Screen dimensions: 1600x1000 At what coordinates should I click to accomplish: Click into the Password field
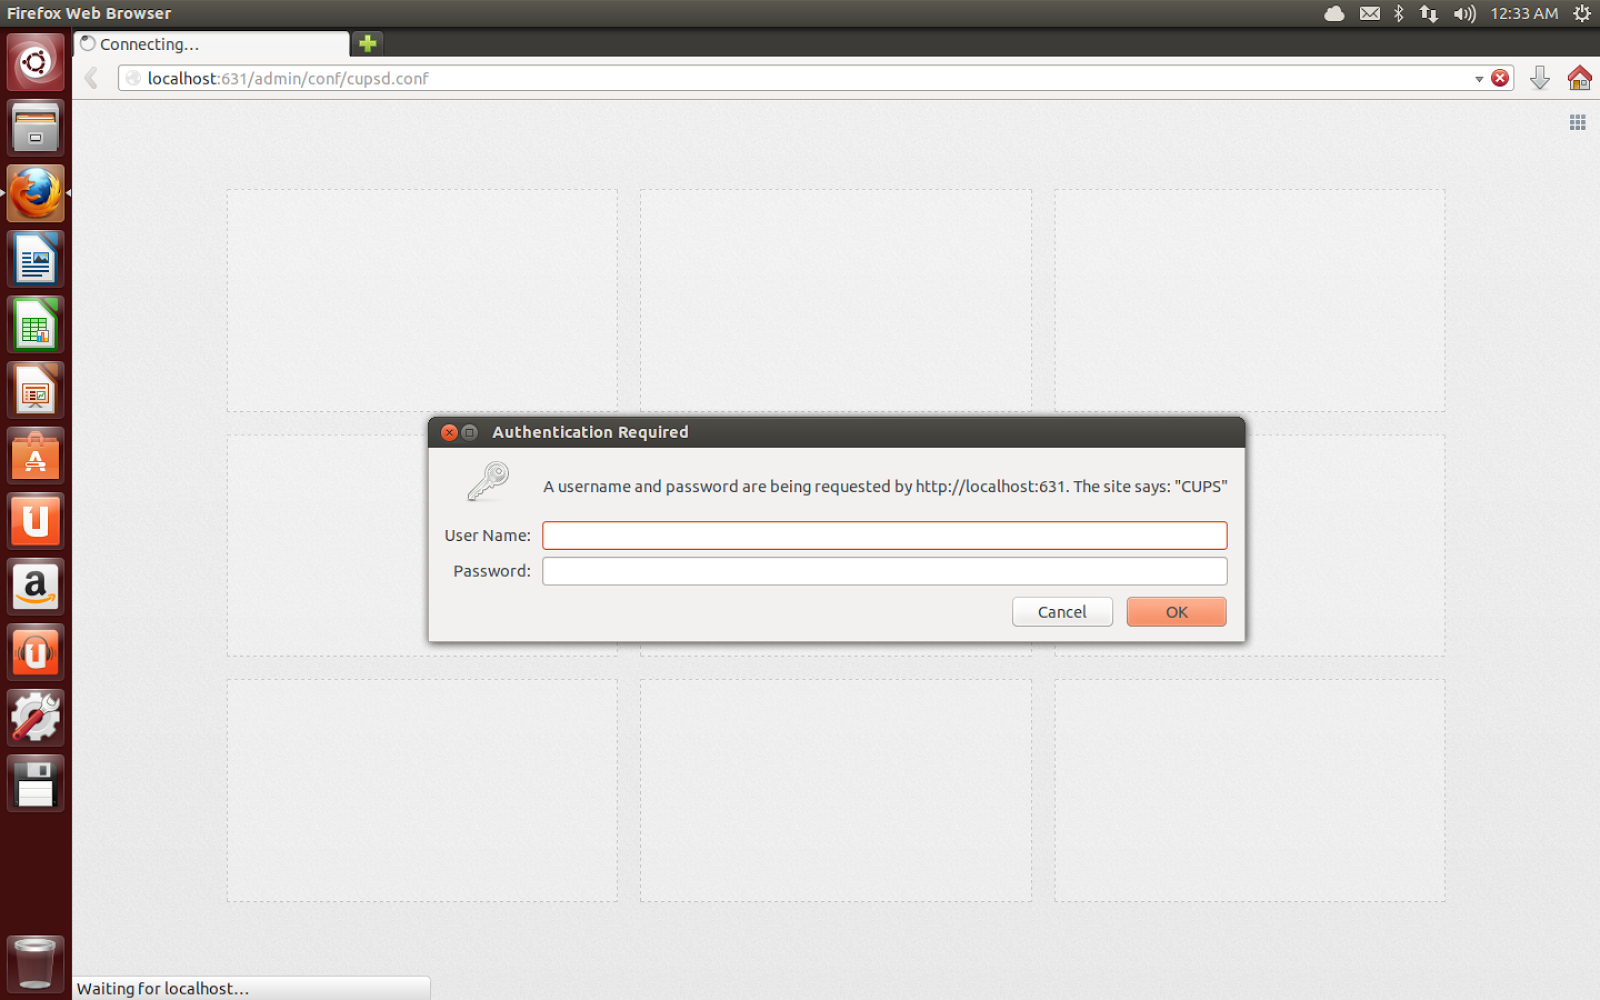(884, 571)
